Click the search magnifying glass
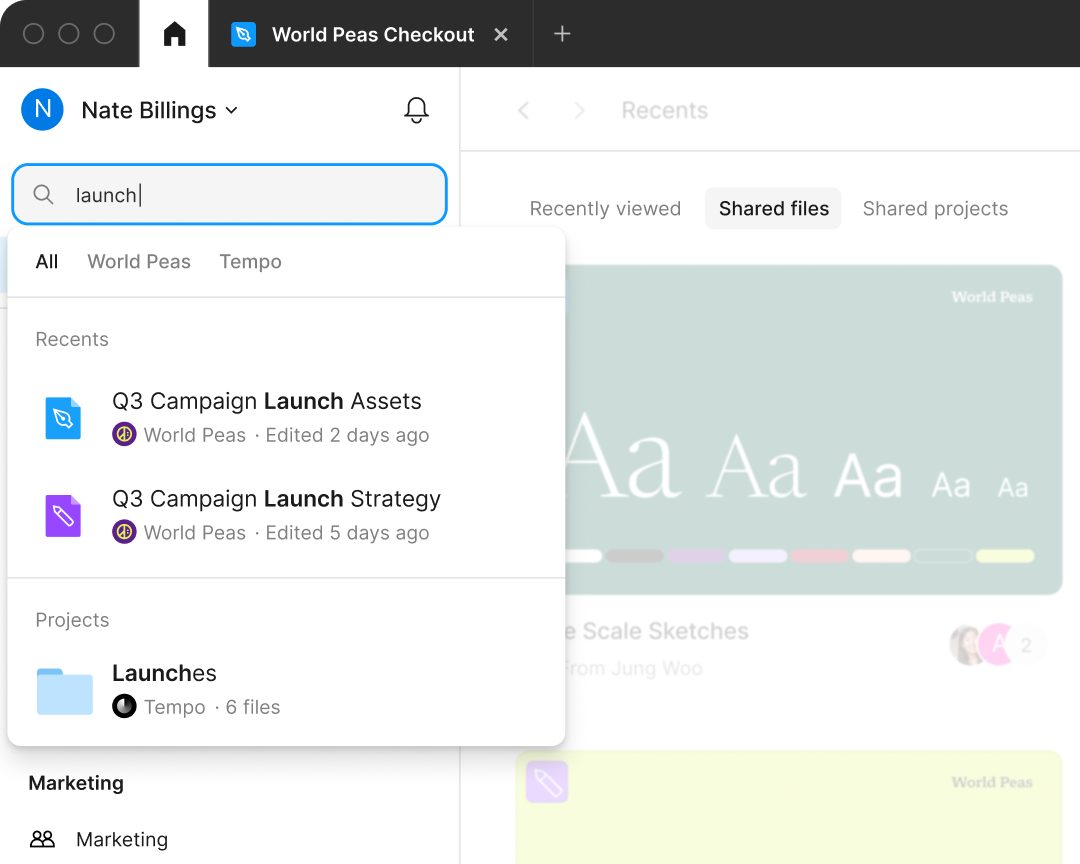 (x=43, y=193)
